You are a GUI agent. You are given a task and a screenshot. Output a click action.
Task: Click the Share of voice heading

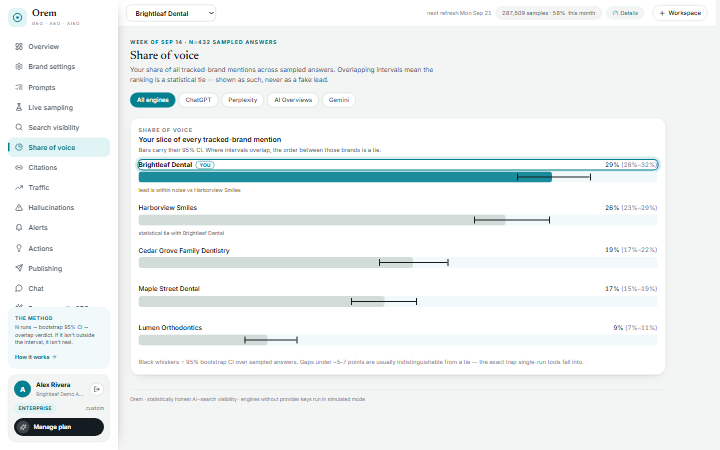tap(164, 55)
